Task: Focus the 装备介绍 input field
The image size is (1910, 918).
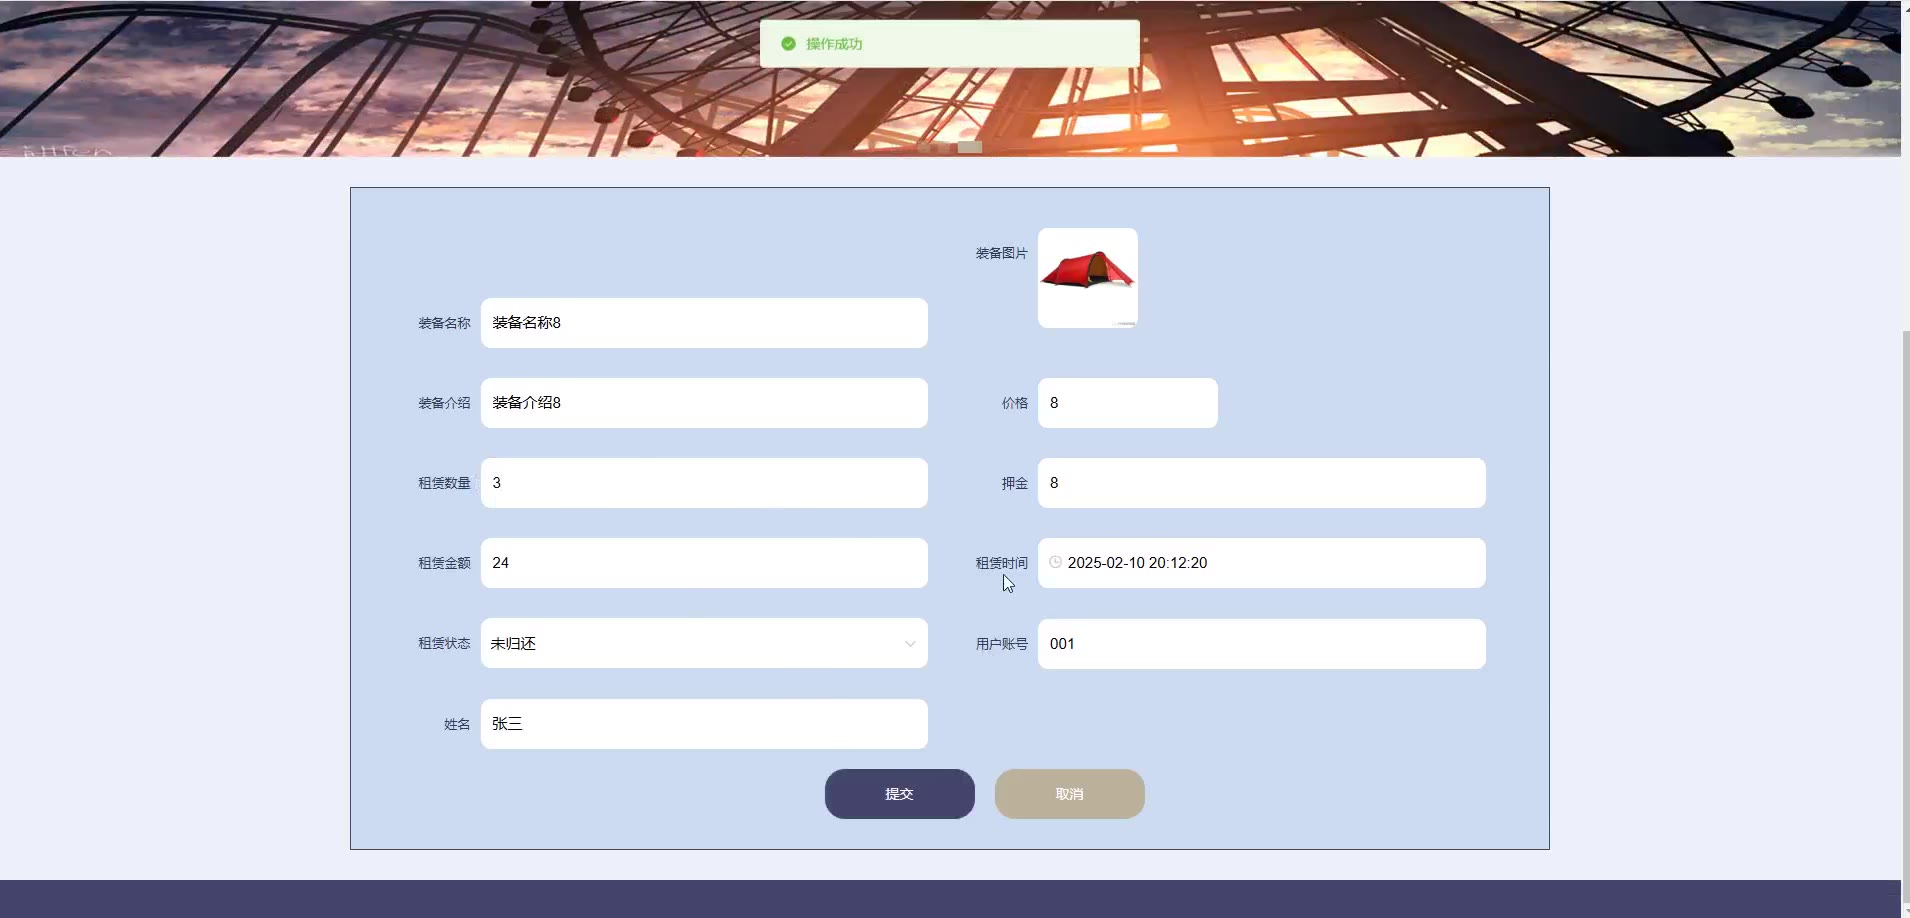Action: (704, 403)
